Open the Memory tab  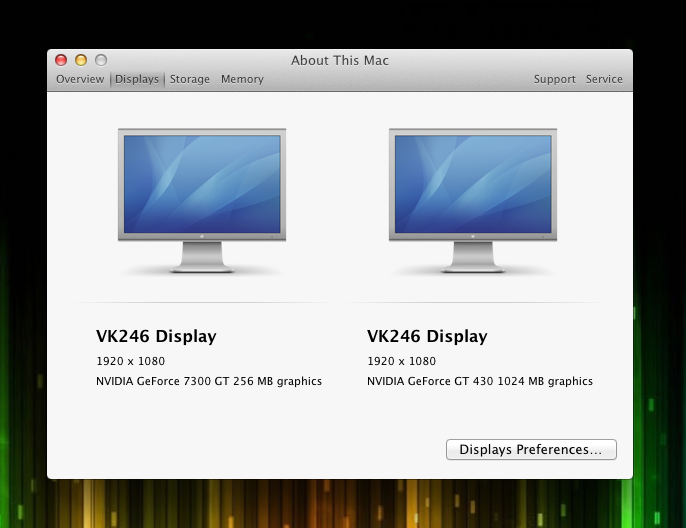tap(242, 79)
